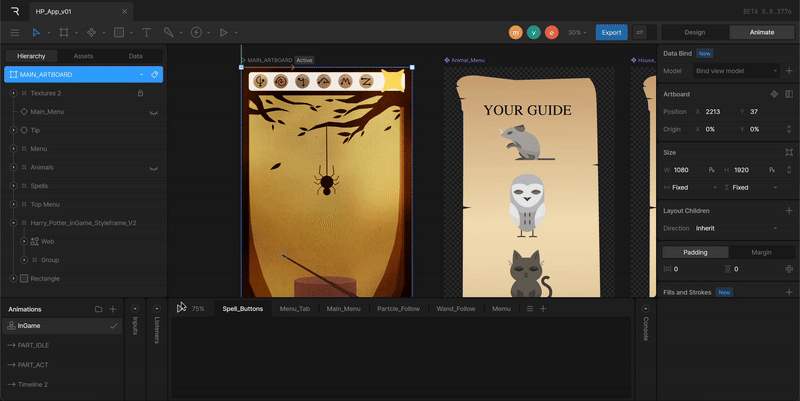Click the Artboard layout columns icon

pos(789,94)
